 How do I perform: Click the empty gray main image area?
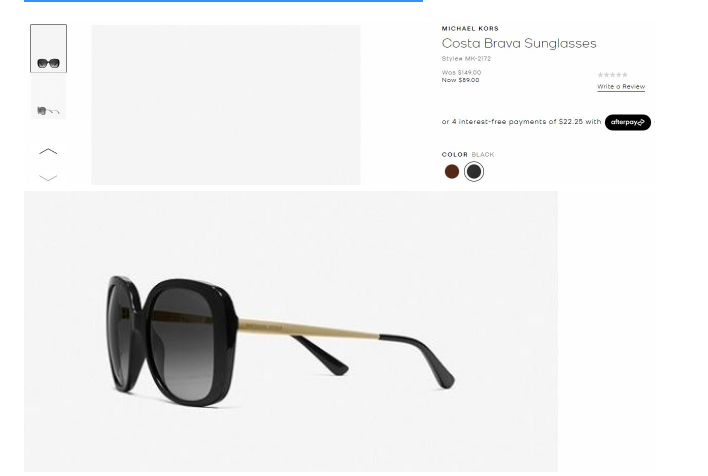(226, 105)
